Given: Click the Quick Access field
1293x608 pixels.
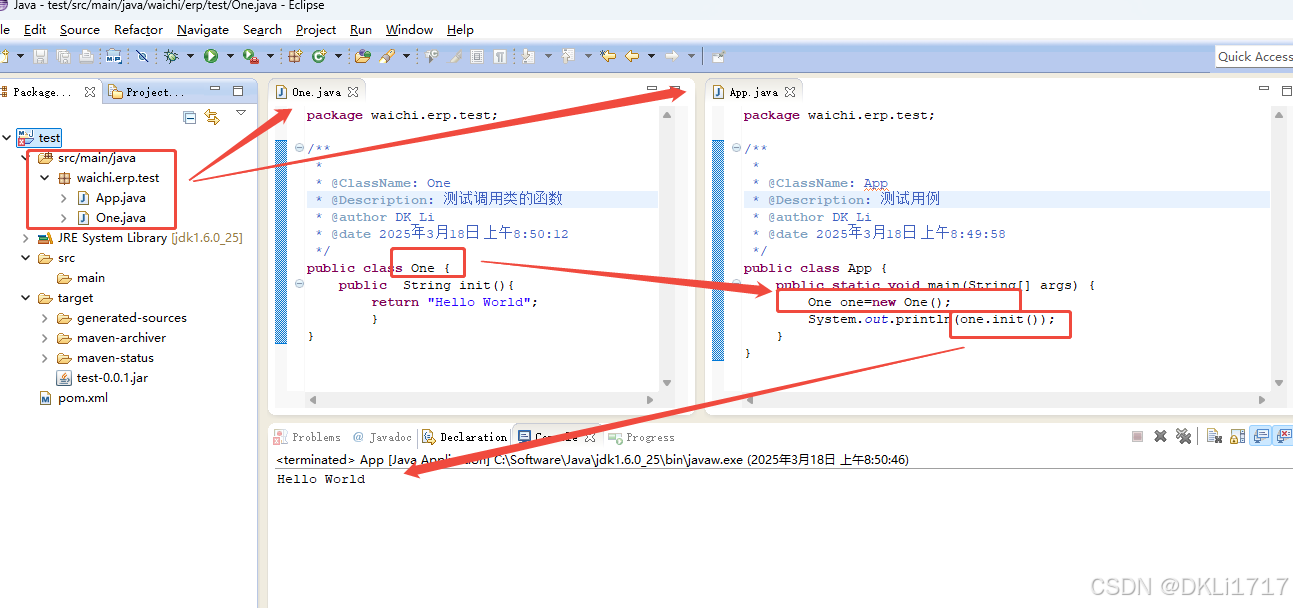Looking at the screenshot, I should click(x=1256, y=56).
